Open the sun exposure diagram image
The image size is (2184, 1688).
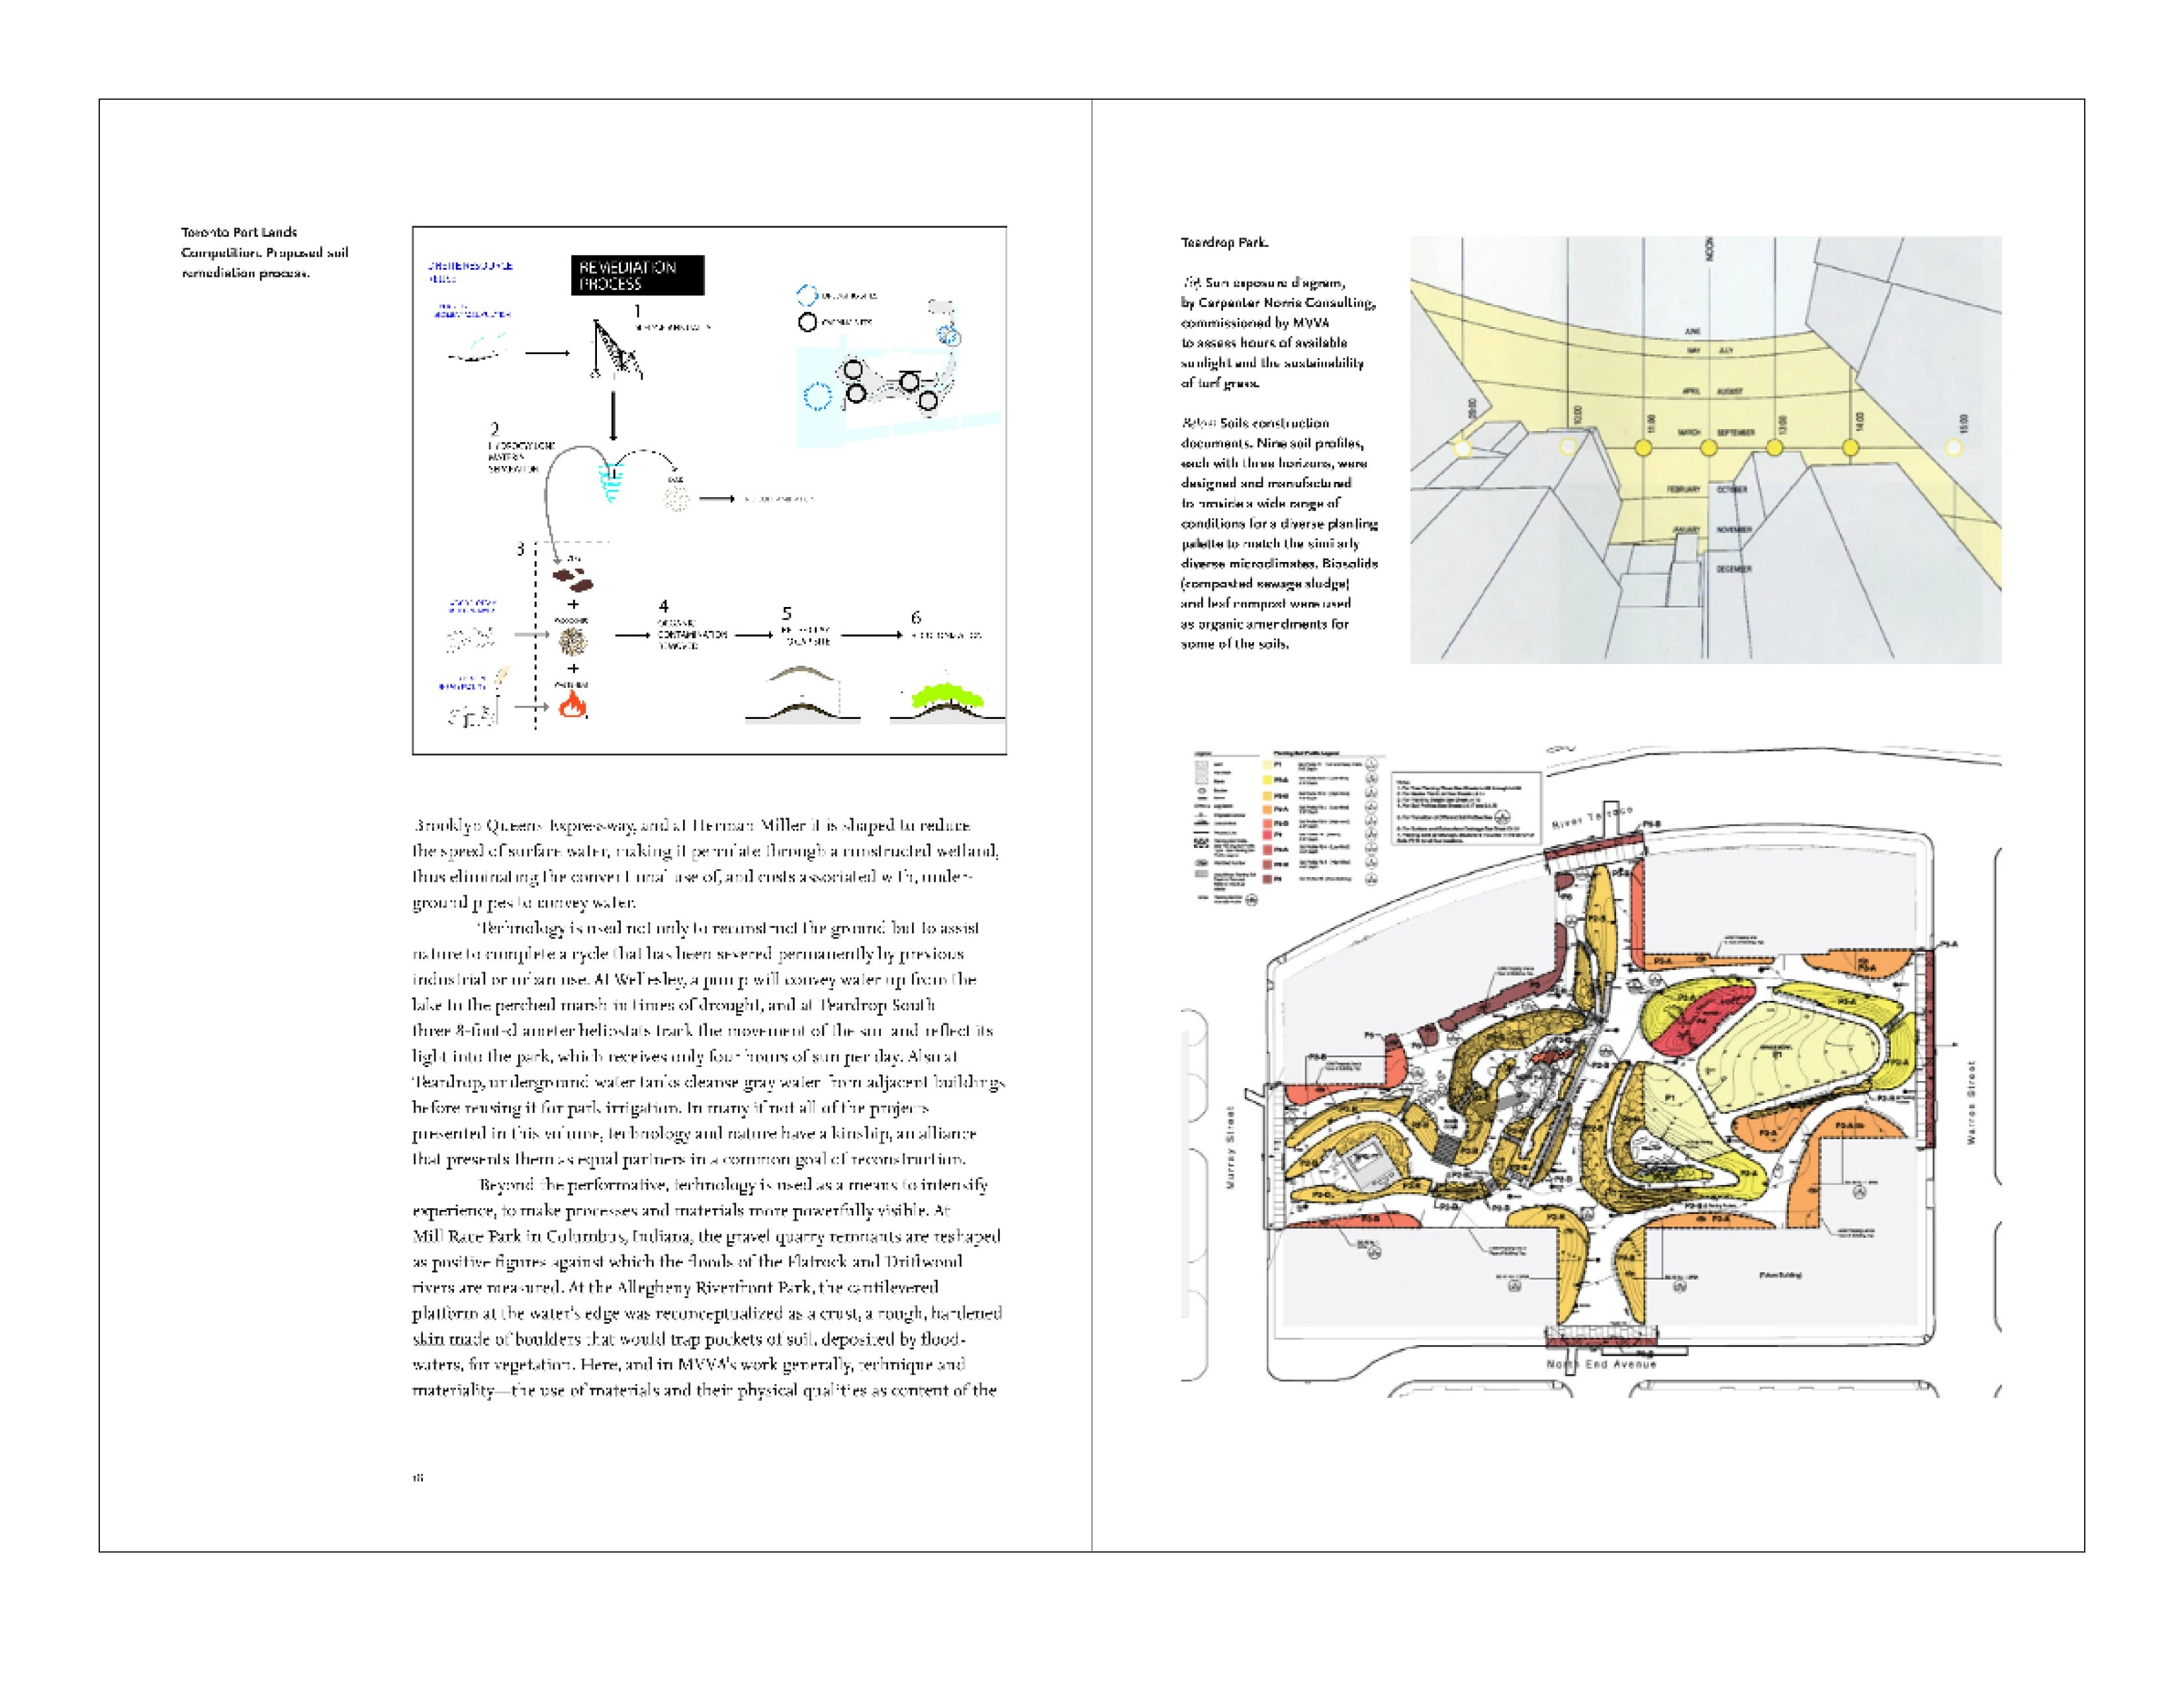point(1705,450)
